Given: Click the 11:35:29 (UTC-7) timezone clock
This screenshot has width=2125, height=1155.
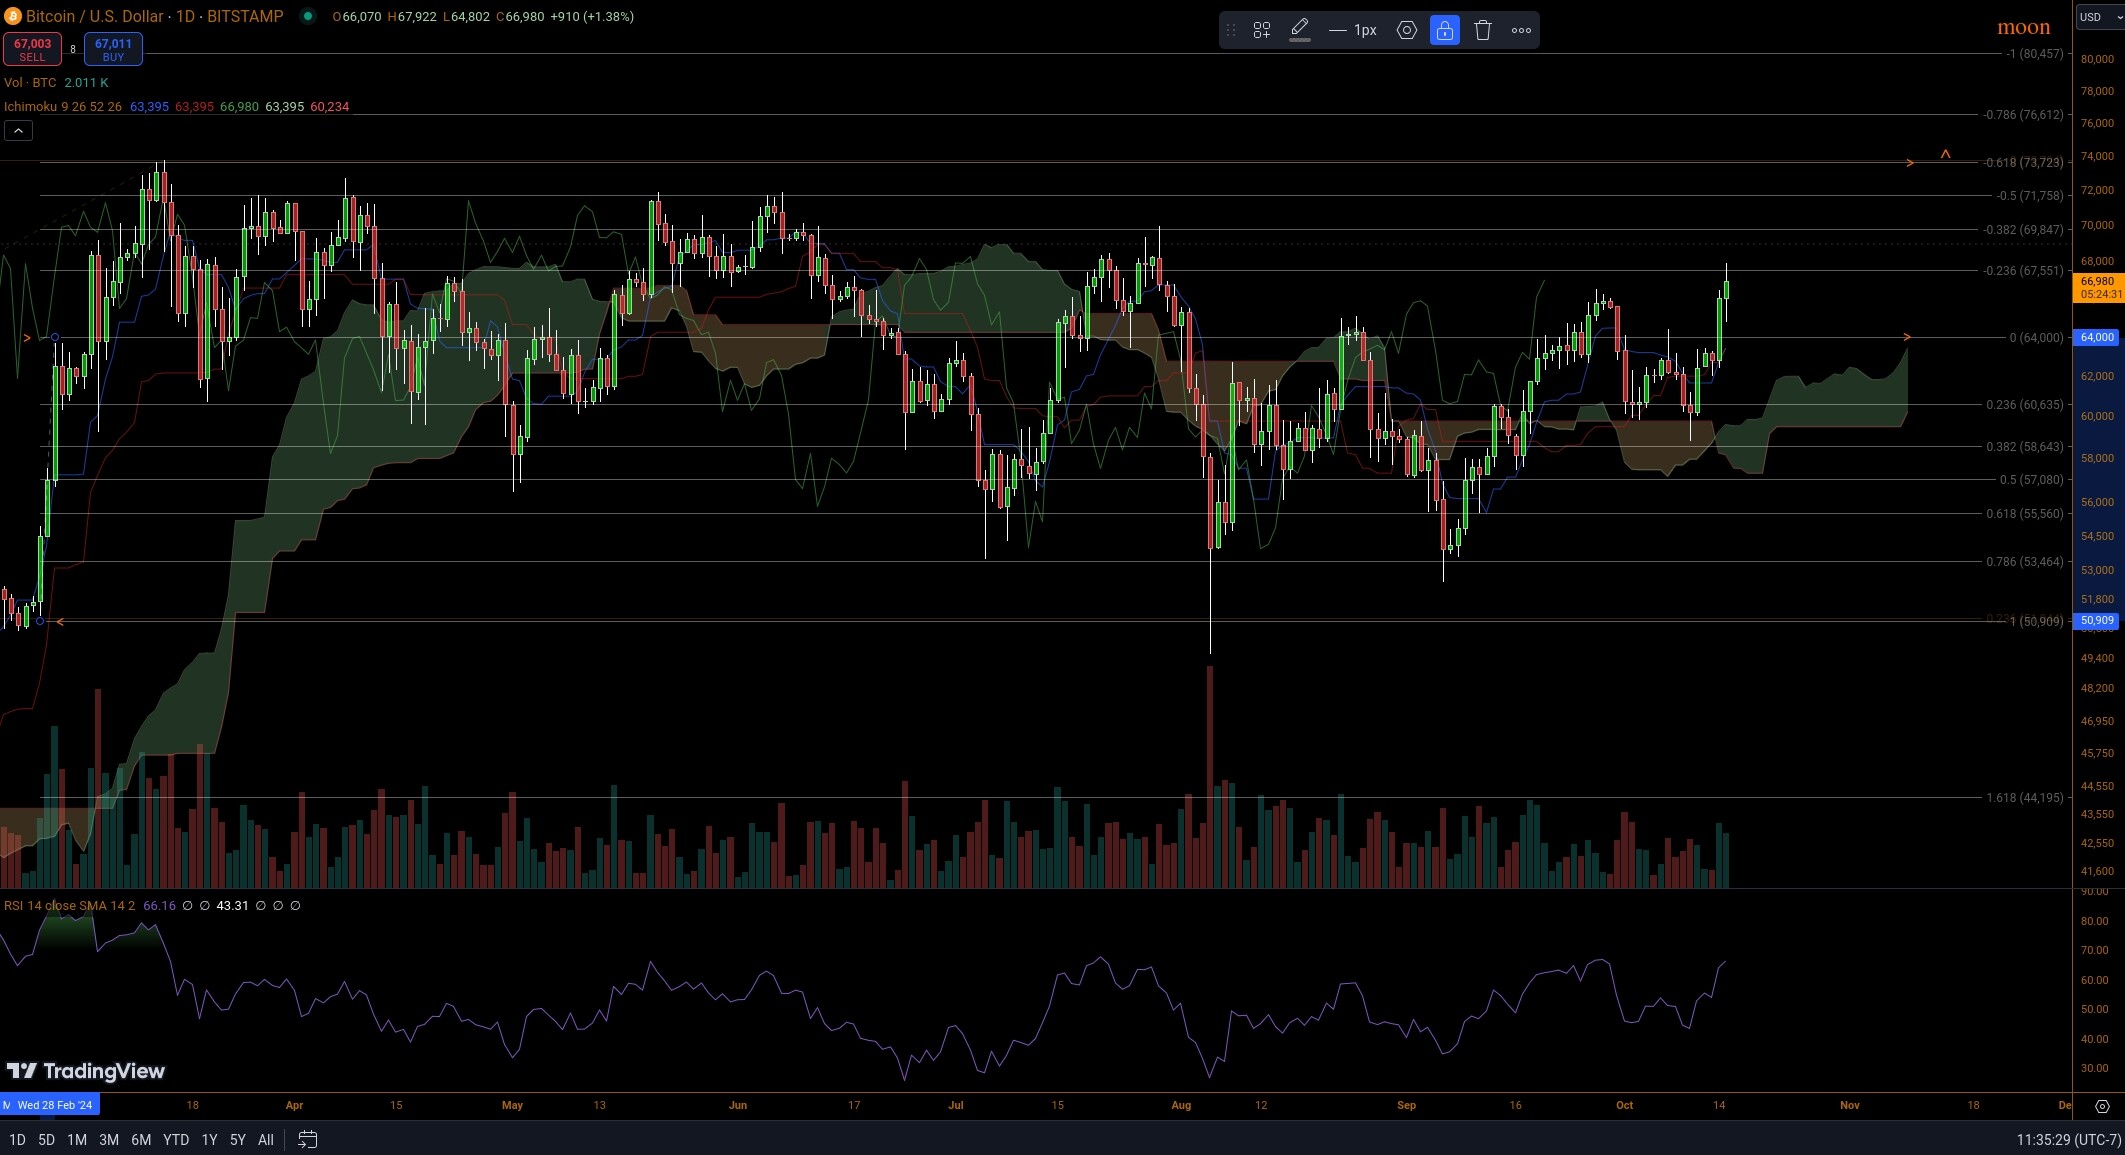Looking at the screenshot, I should [x=2068, y=1139].
